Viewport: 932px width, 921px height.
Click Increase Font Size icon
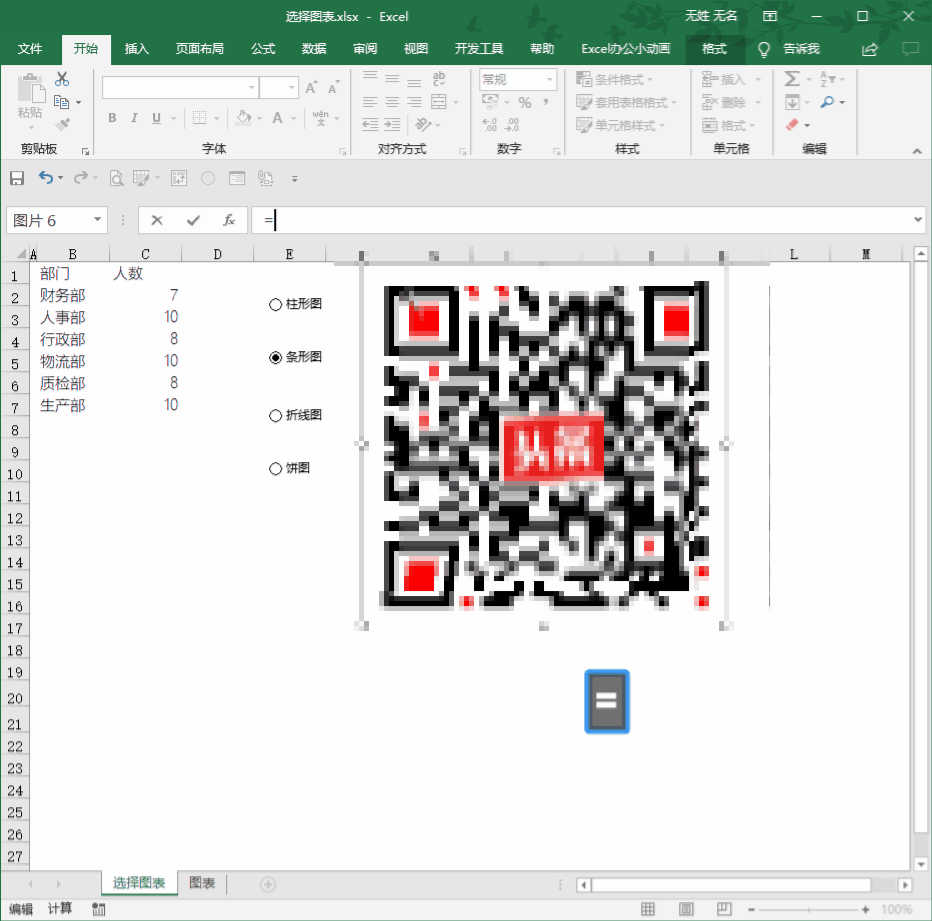[311, 87]
